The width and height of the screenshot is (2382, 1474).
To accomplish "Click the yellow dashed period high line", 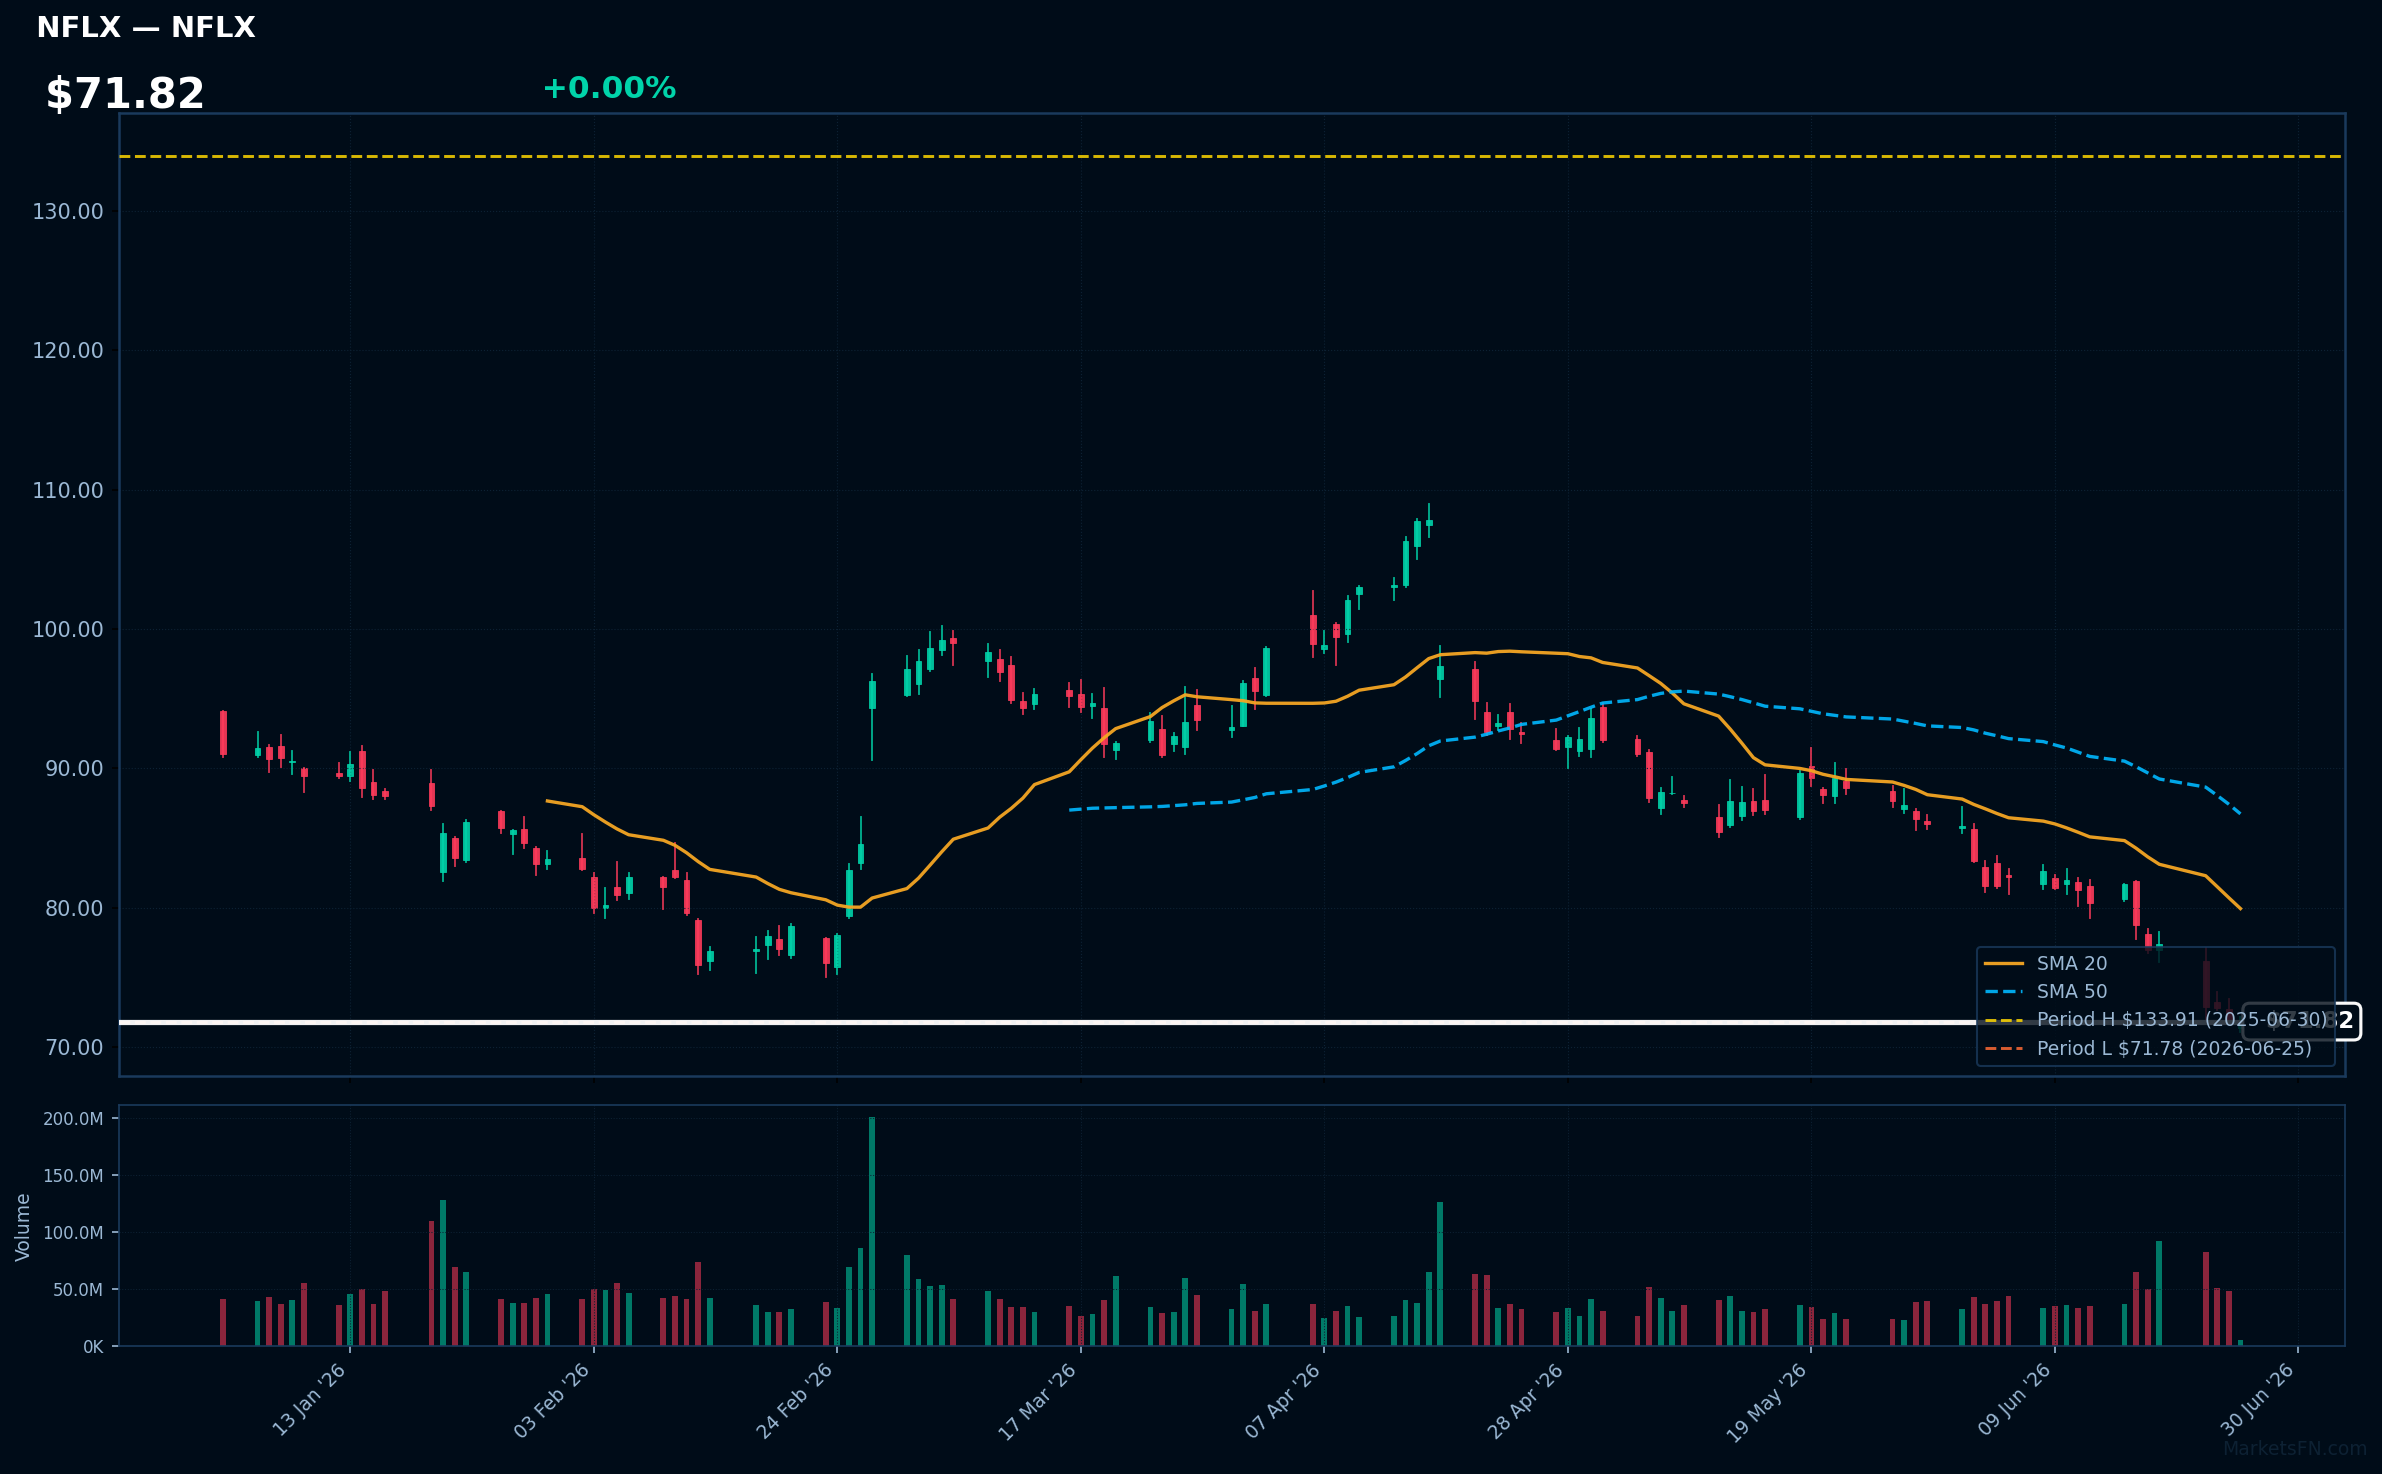I will click(1231, 156).
